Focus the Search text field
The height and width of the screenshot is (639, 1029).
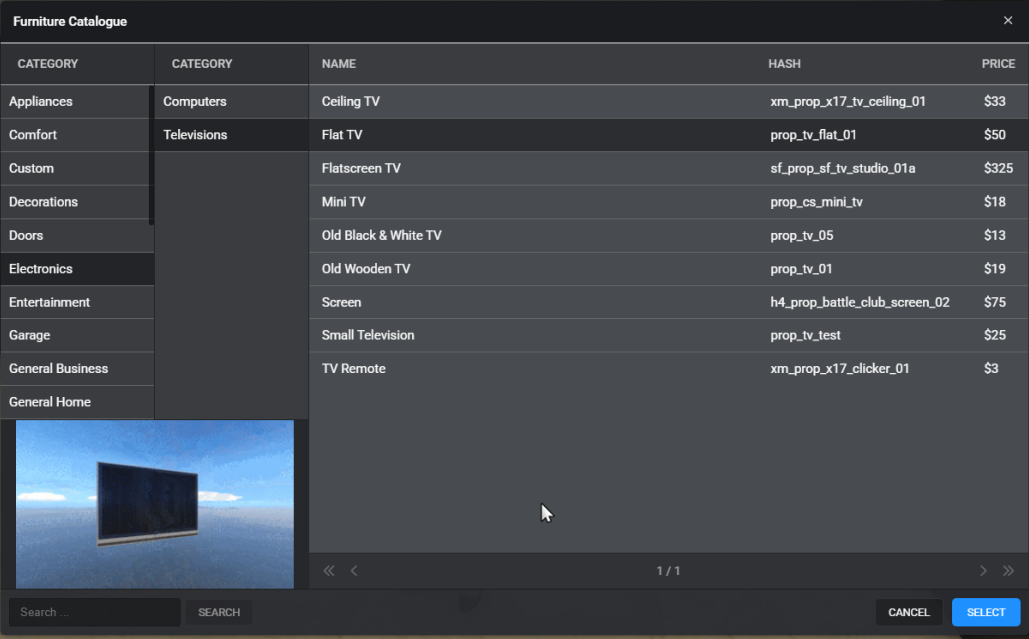pyautogui.click(x=94, y=612)
